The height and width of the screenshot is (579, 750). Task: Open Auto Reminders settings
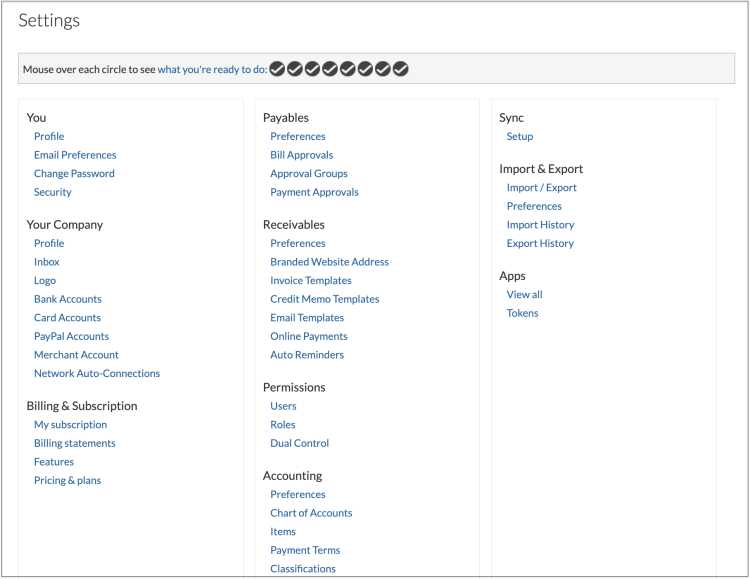(x=307, y=355)
